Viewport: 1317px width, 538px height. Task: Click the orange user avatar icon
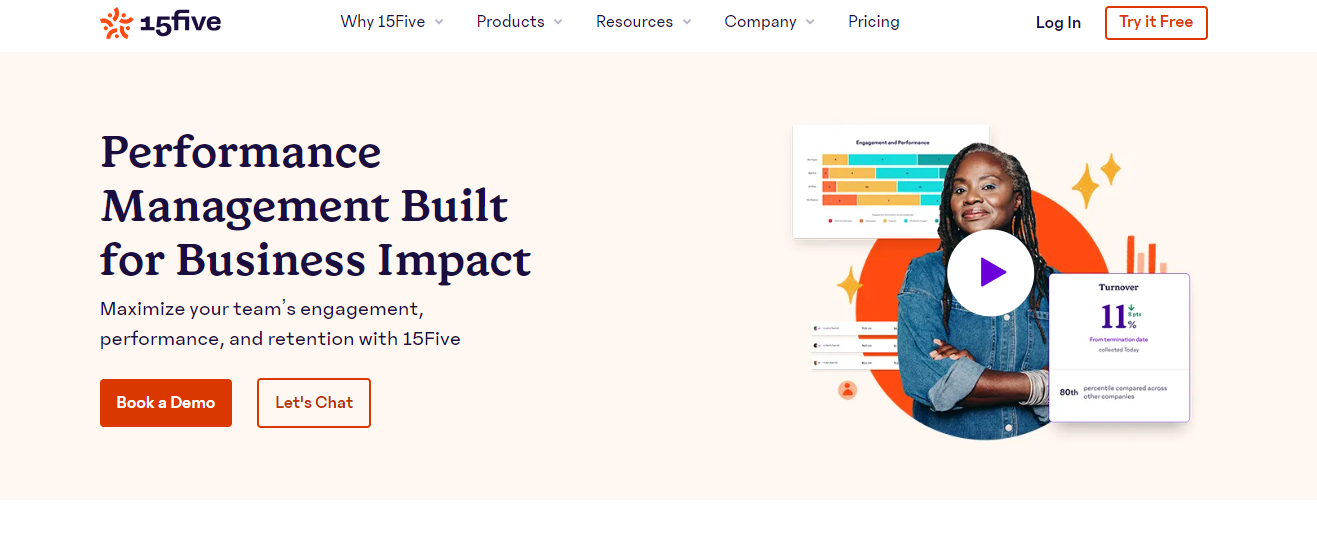pos(848,390)
